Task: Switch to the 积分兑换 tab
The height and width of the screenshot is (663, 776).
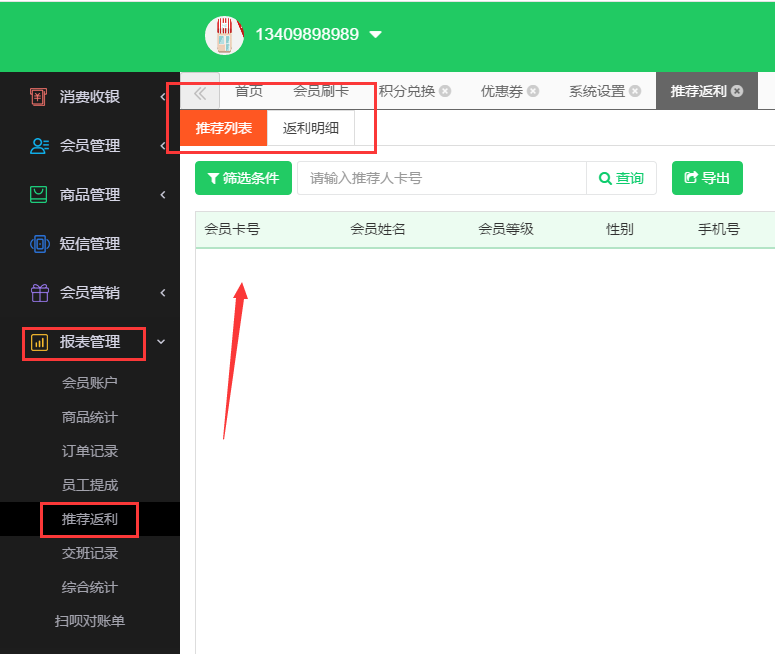Action: point(406,91)
